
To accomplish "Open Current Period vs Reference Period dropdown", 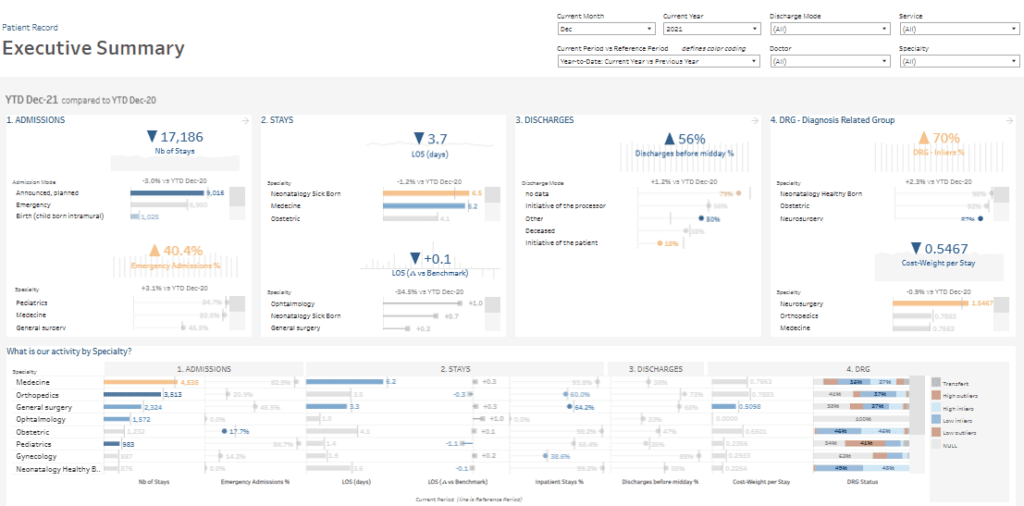I will coord(658,61).
